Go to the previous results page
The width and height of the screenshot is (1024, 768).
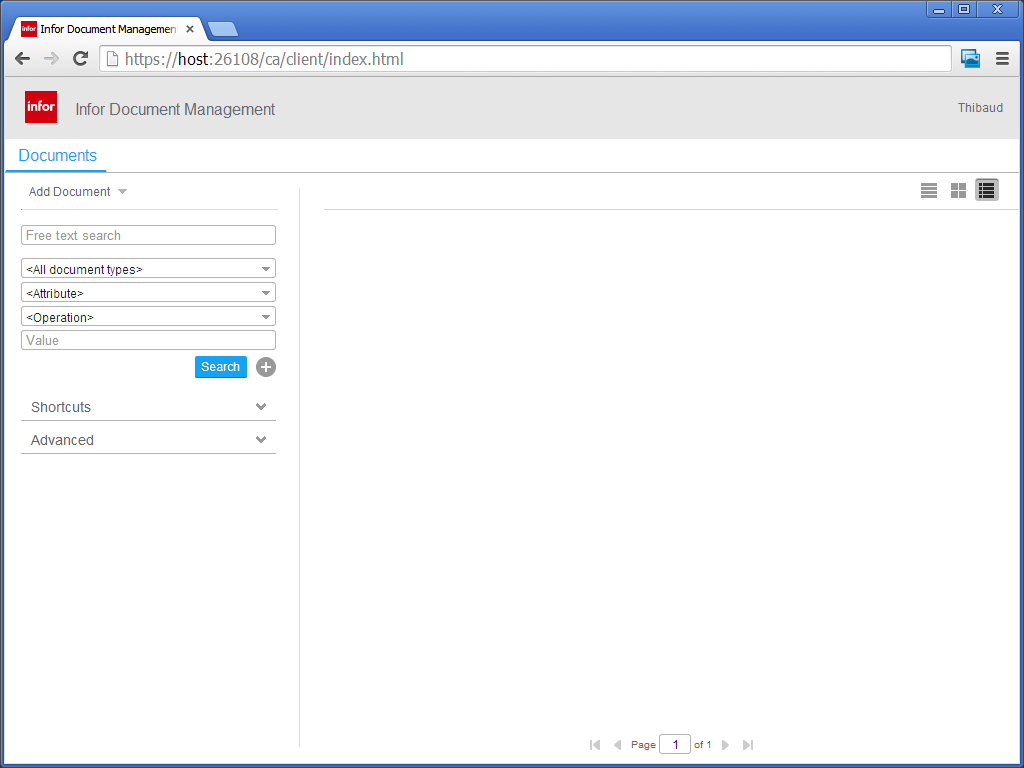pos(617,745)
